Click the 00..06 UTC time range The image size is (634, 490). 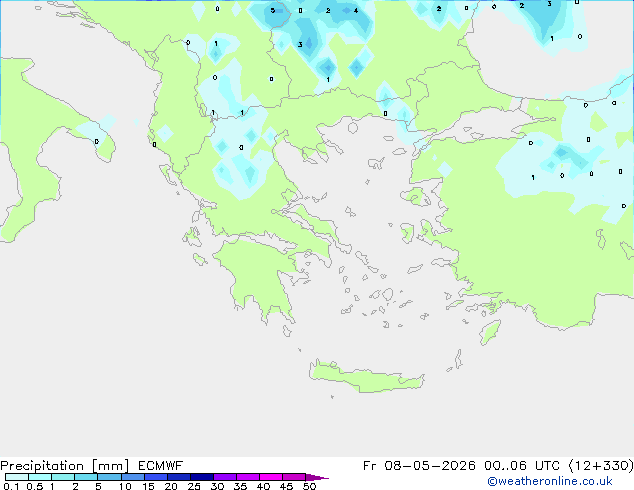coord(522,466)
